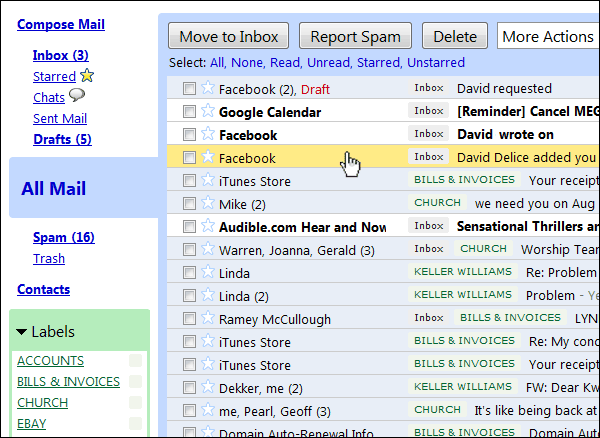Tick the checkbox for Facebook Draft conversation
The image size is (600, 438).
click(189, 89)
